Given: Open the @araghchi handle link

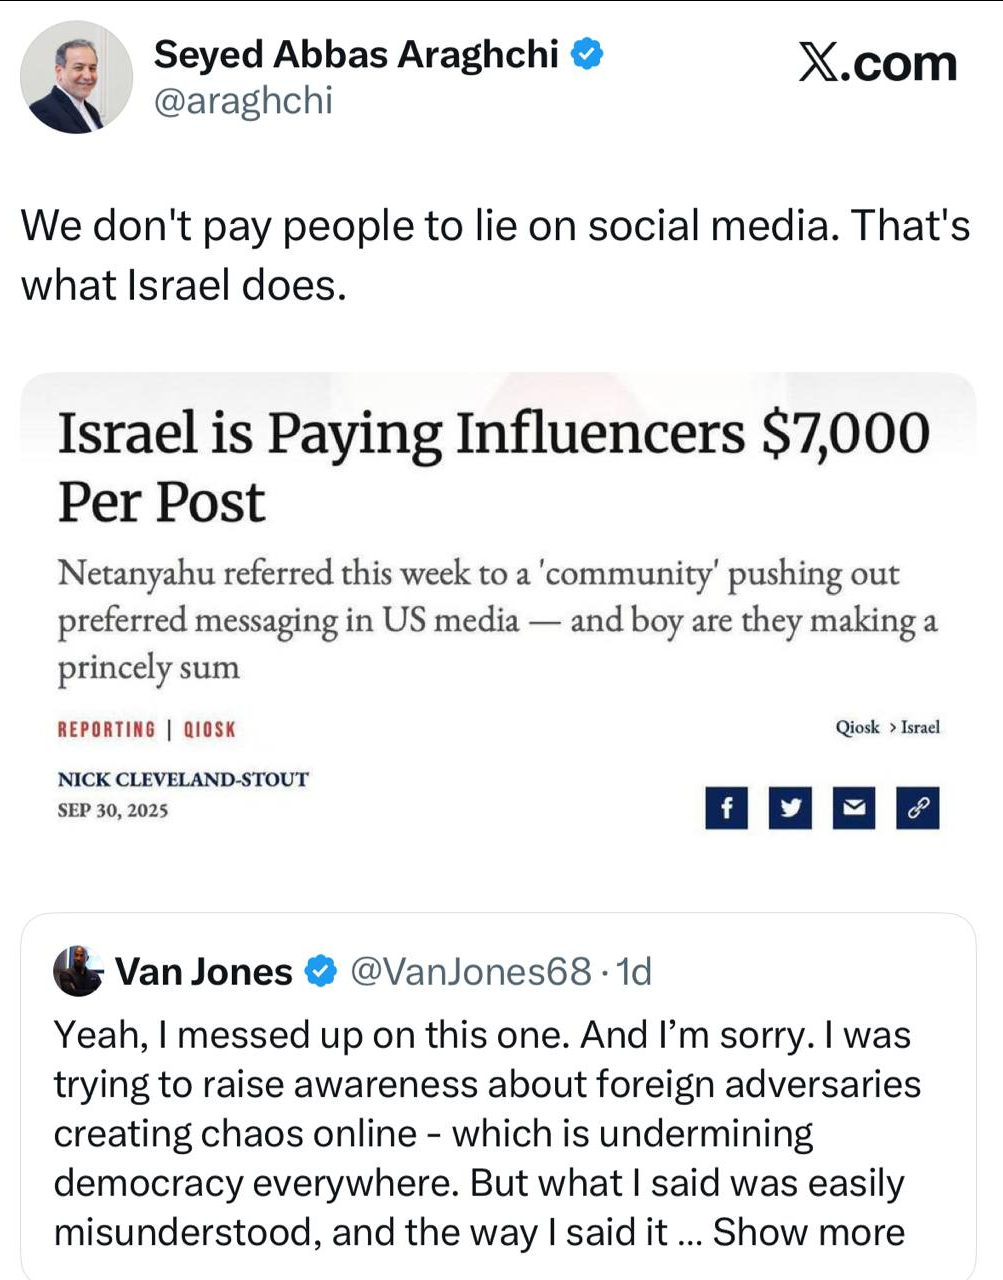Looking at the screenshot, I should click(242, 101).
